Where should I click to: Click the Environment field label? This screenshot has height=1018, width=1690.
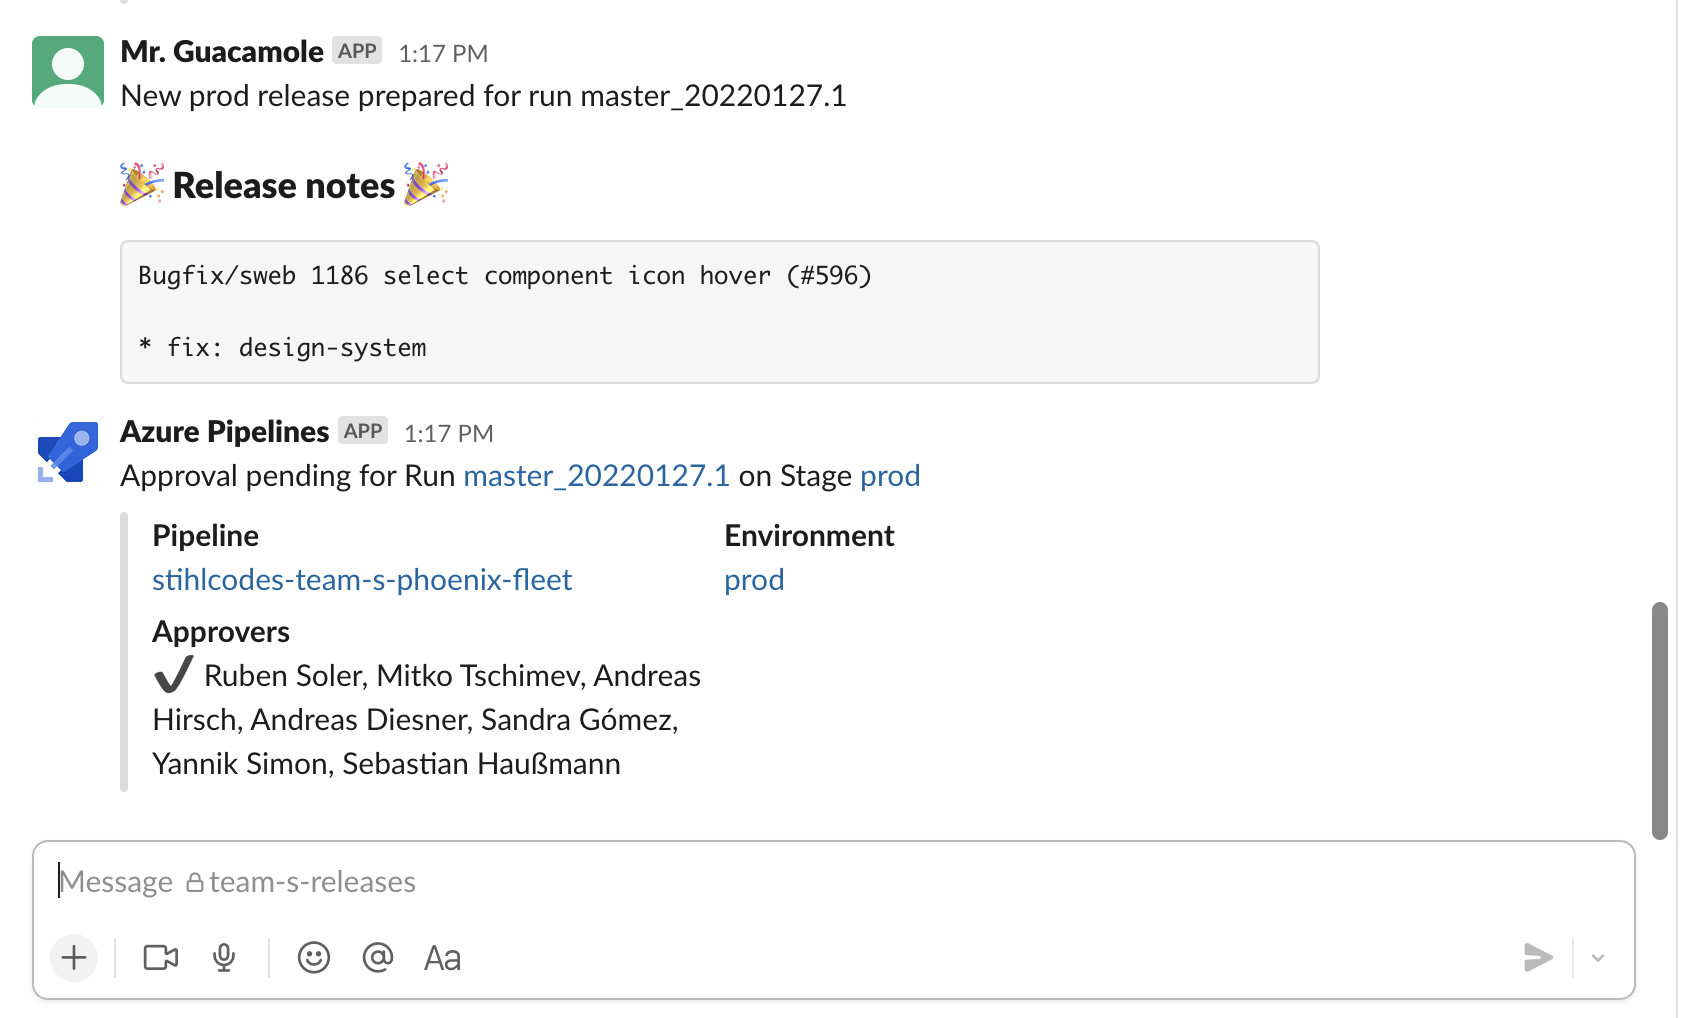[809, 536]
